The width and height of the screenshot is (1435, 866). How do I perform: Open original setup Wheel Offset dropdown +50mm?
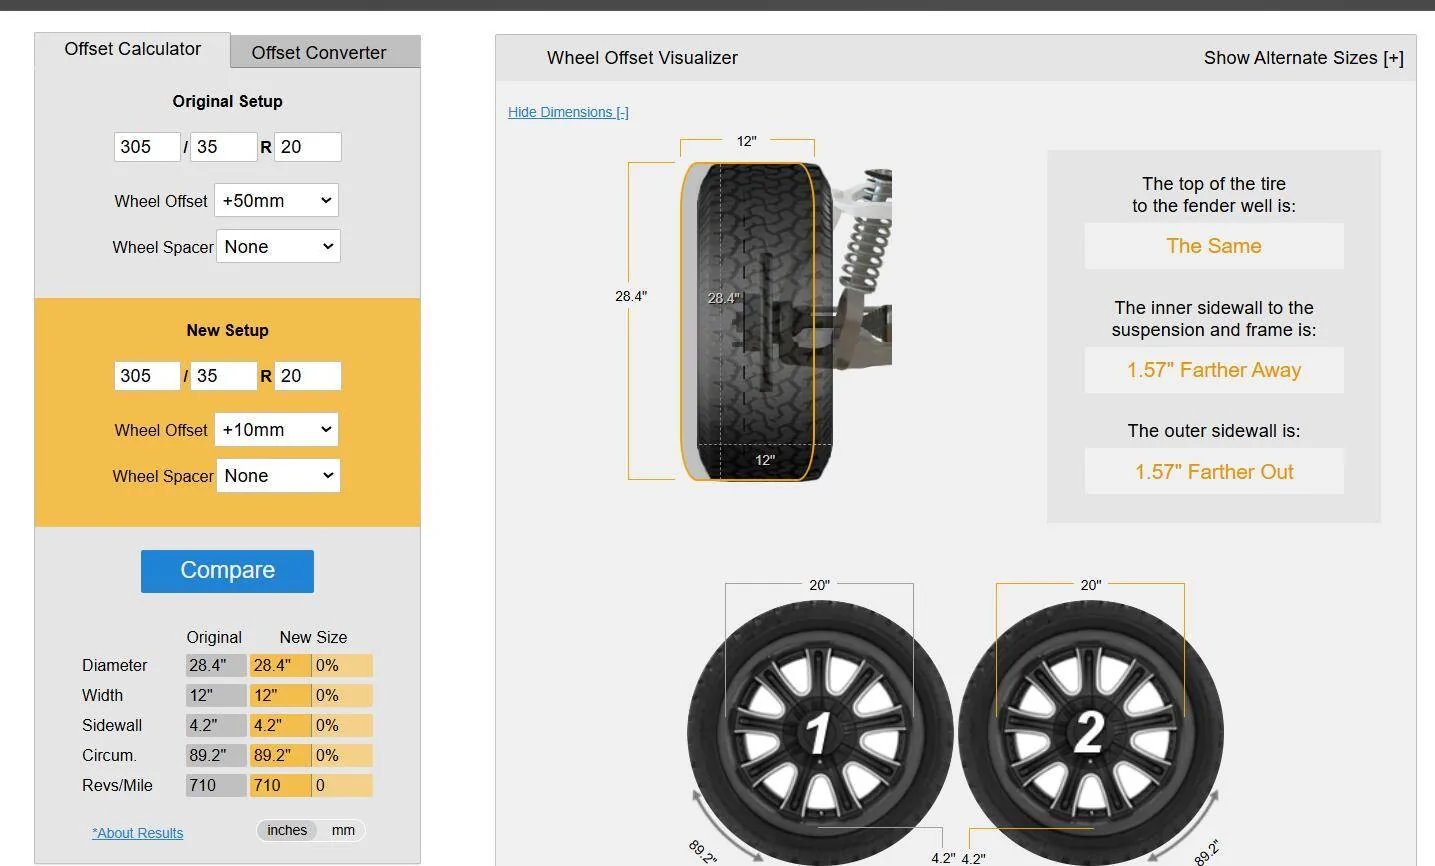(277, 200)
